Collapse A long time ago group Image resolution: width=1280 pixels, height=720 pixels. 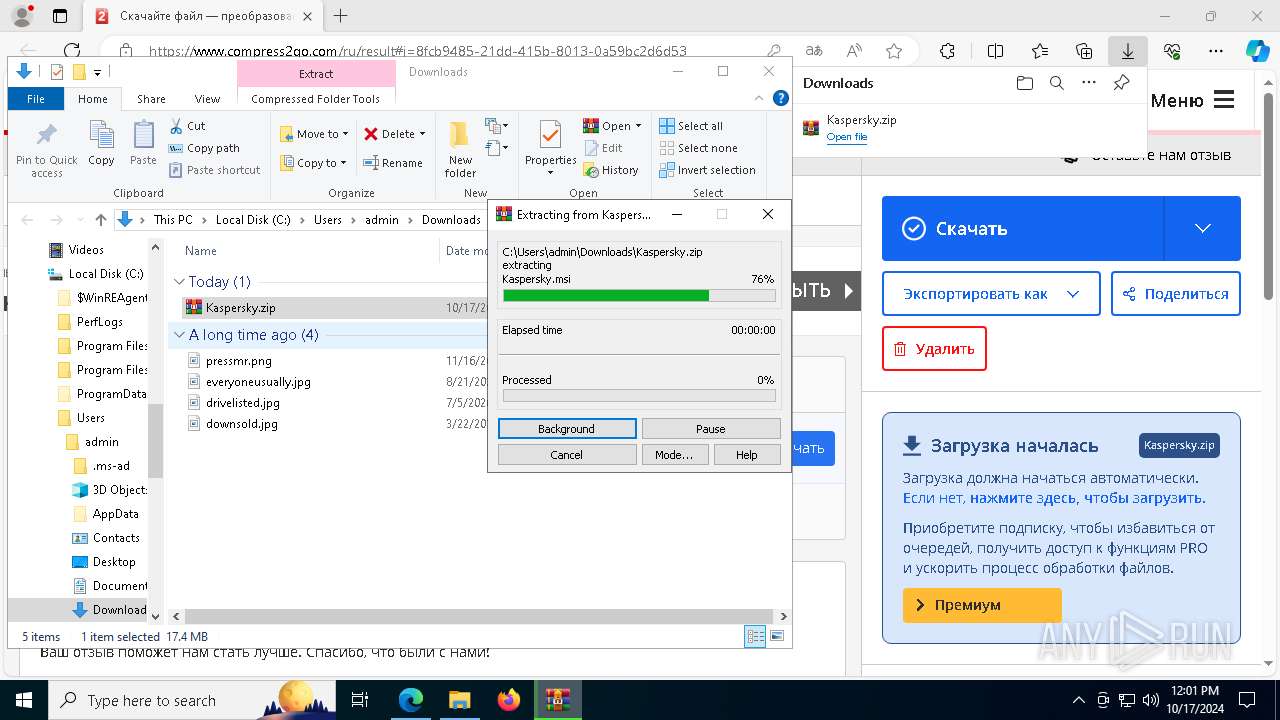click(180, 335)
